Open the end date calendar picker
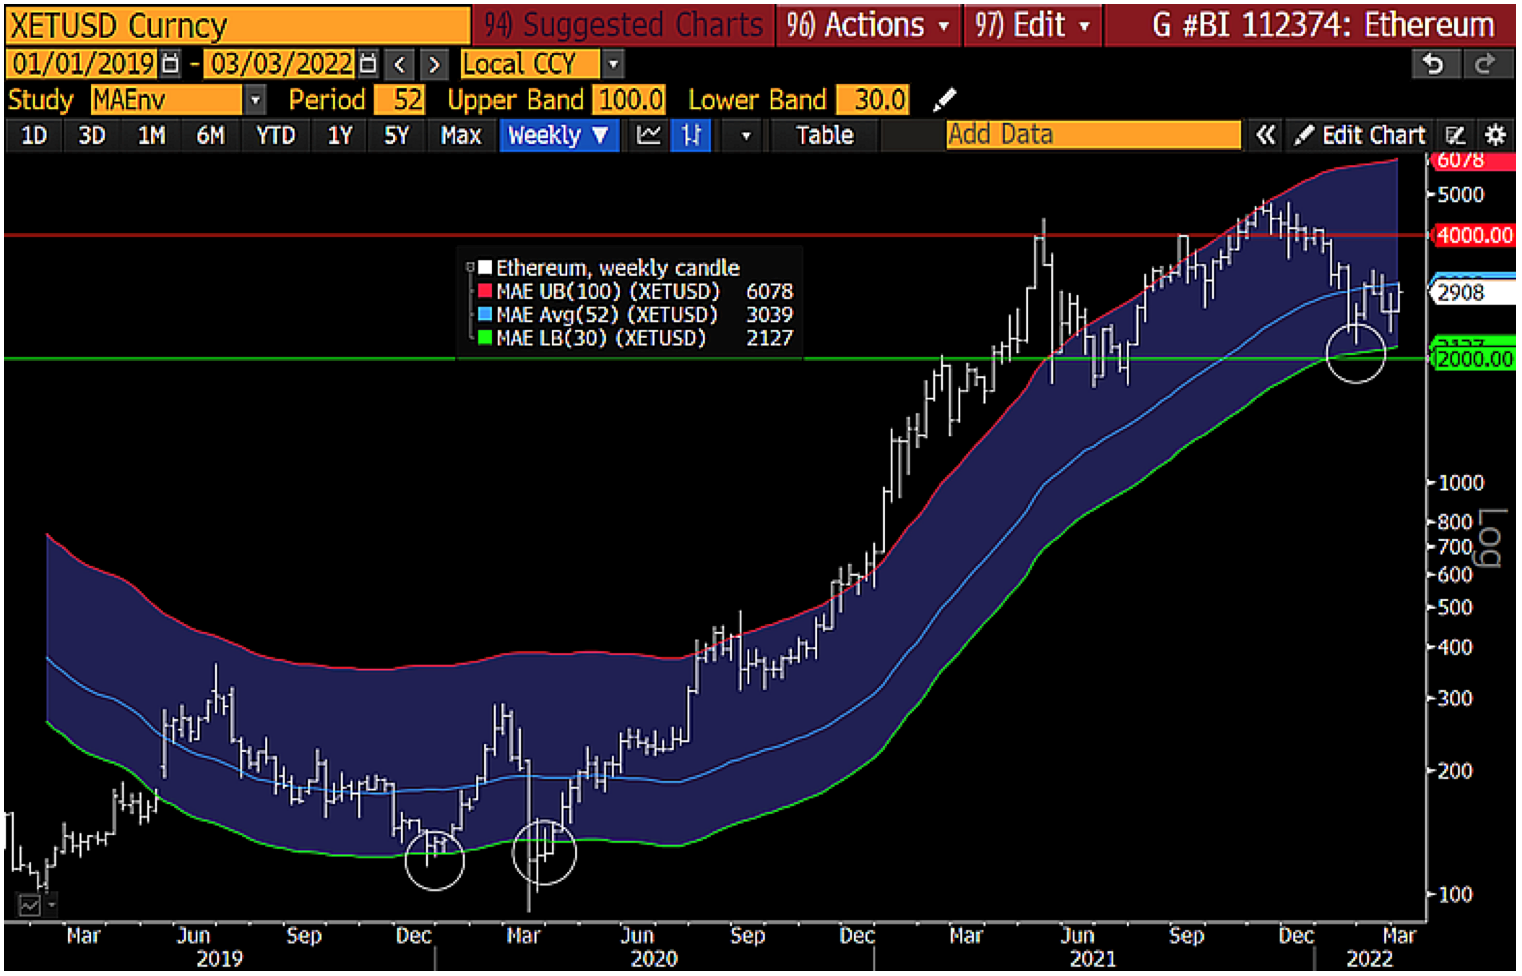1522x976 pixels. (x=368, y=64)
